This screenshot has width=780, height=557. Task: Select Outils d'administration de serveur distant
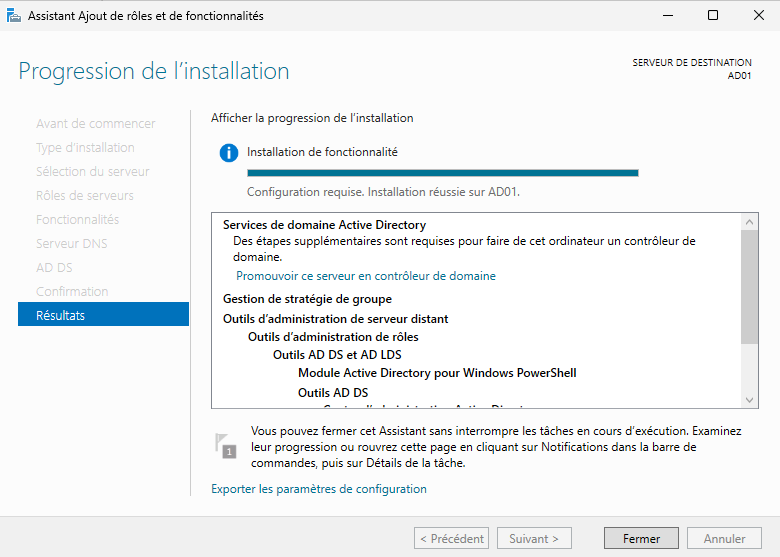point(335,319)
